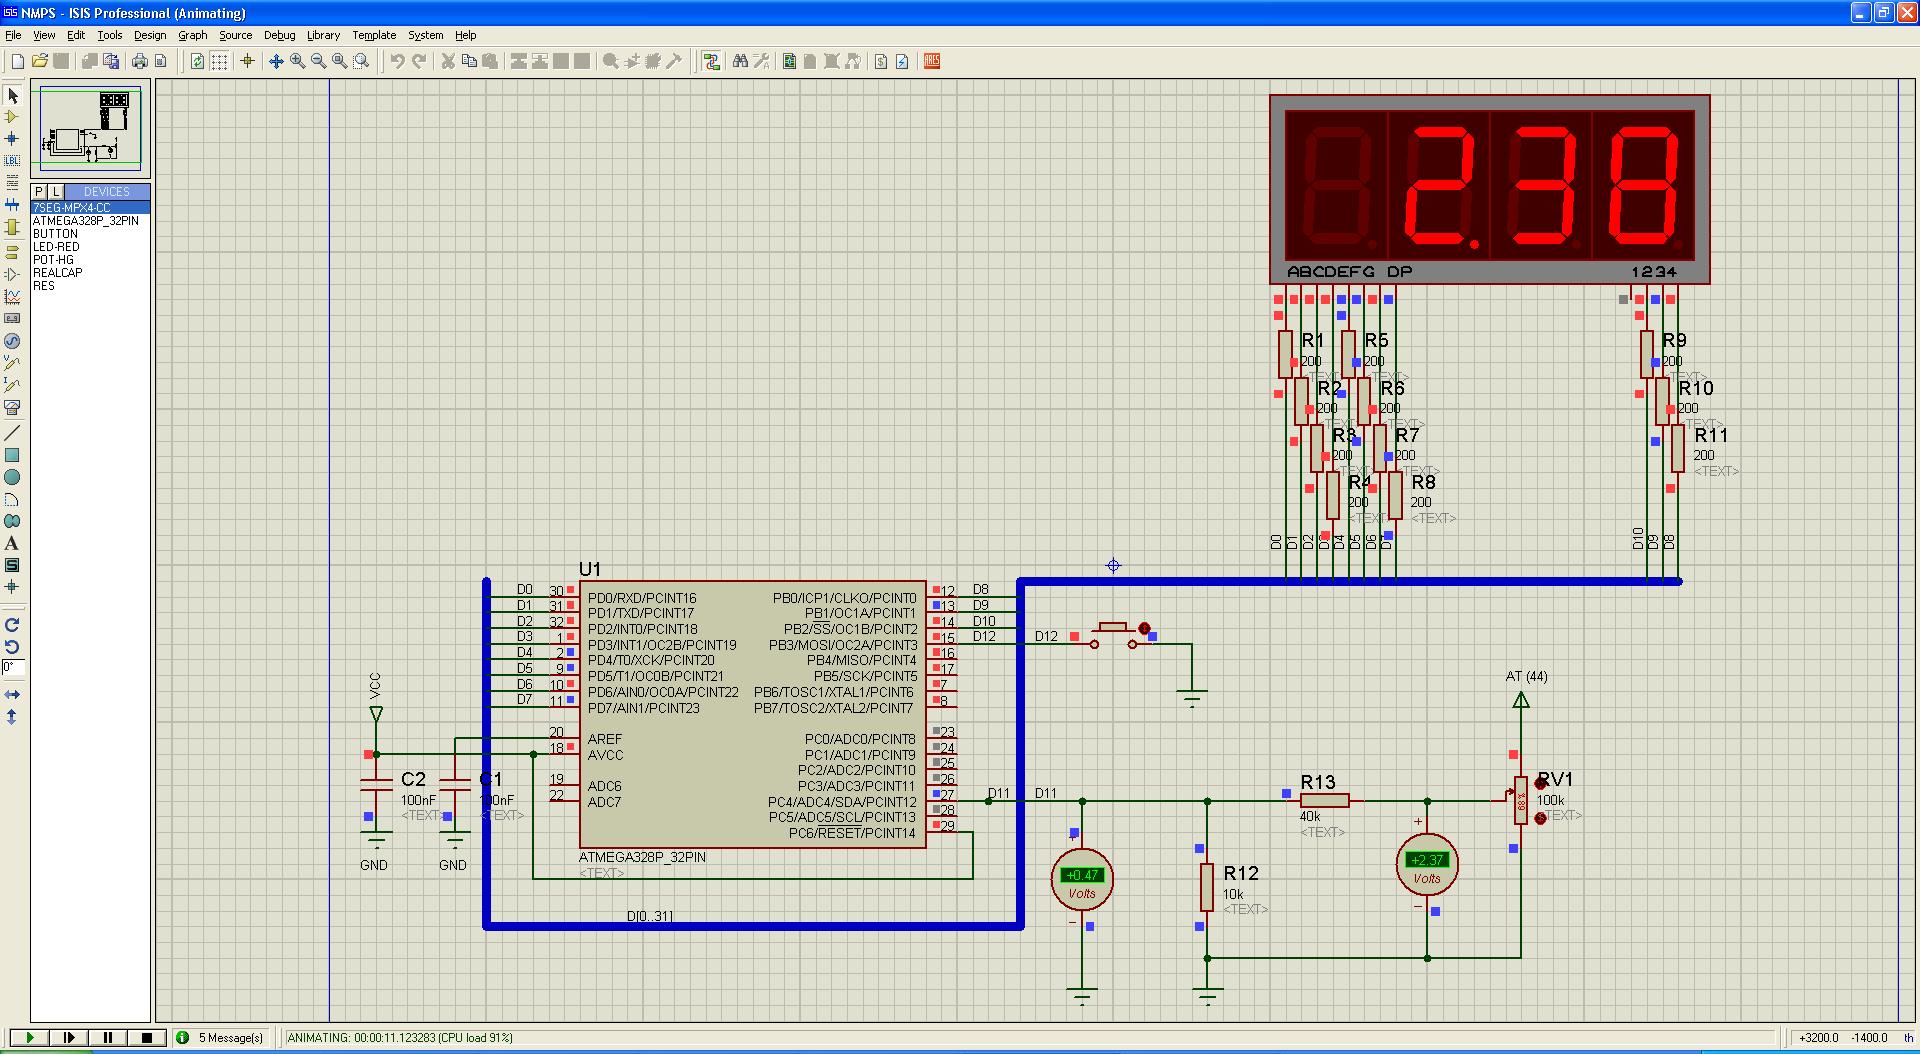
Task: Click the L library button
Action: tap(56, 192)
